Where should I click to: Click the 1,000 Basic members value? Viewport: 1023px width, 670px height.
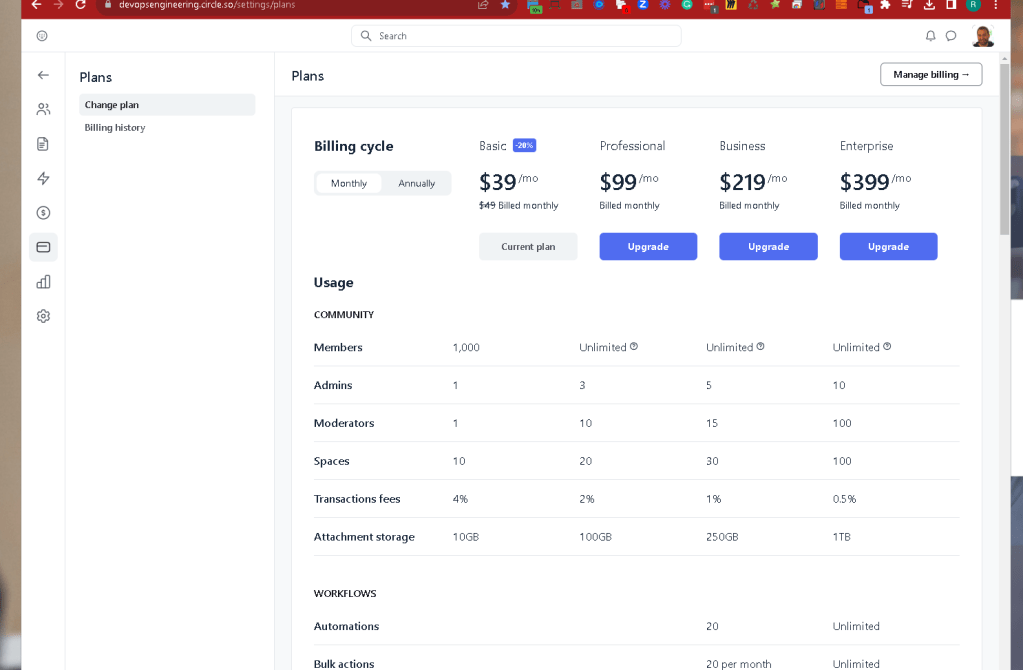click(x=466, y=347)
